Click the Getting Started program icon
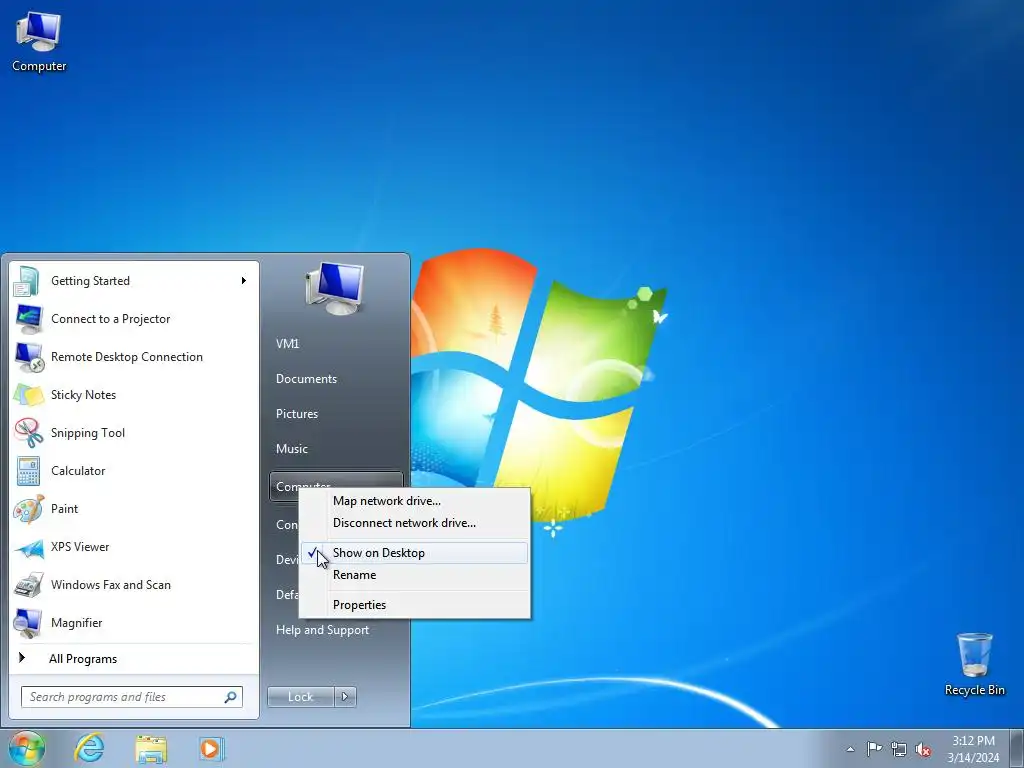This screenshot has width=1024, height=768. [27, 281]
